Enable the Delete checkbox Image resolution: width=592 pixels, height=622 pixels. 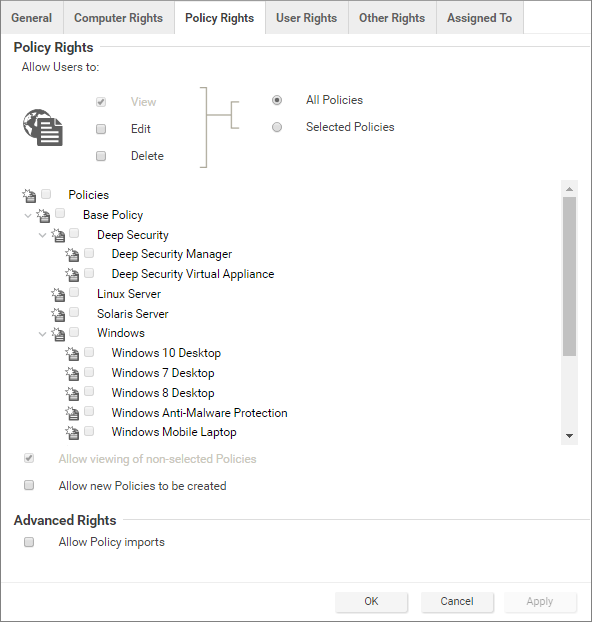(101, 156)
